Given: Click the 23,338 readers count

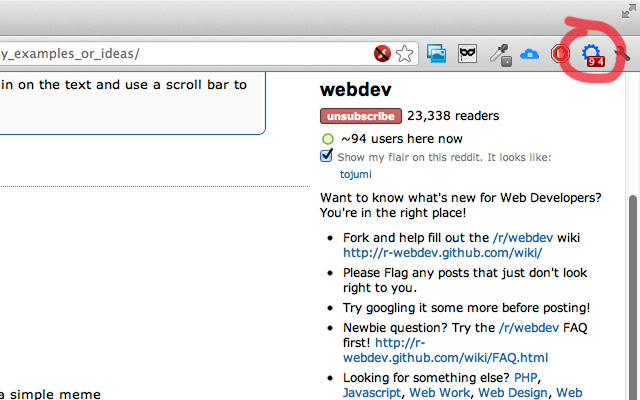Looking at the screenshot, I should pyautogui.click(x=453, y=116).
